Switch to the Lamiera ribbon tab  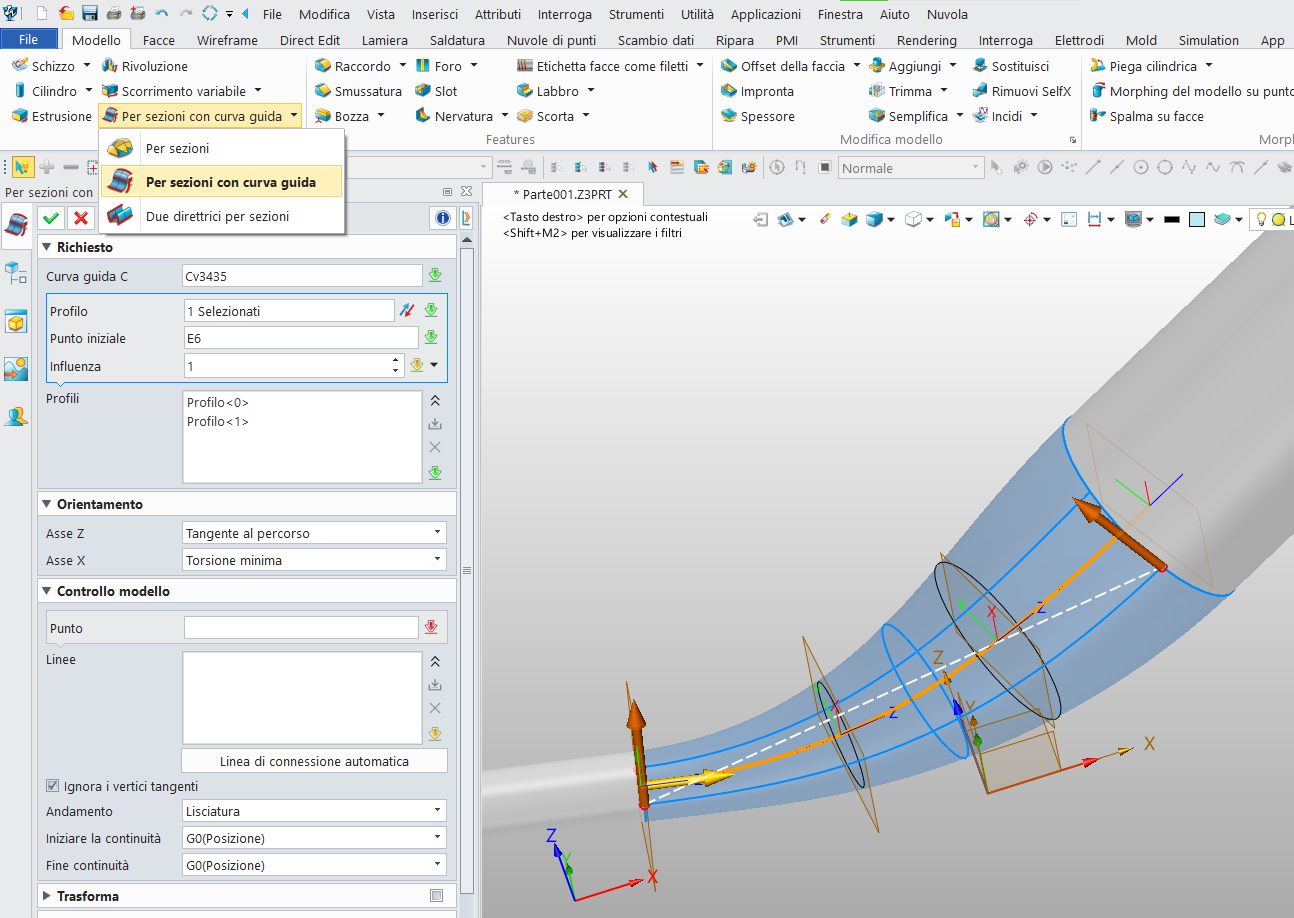(x=384, y=40)
